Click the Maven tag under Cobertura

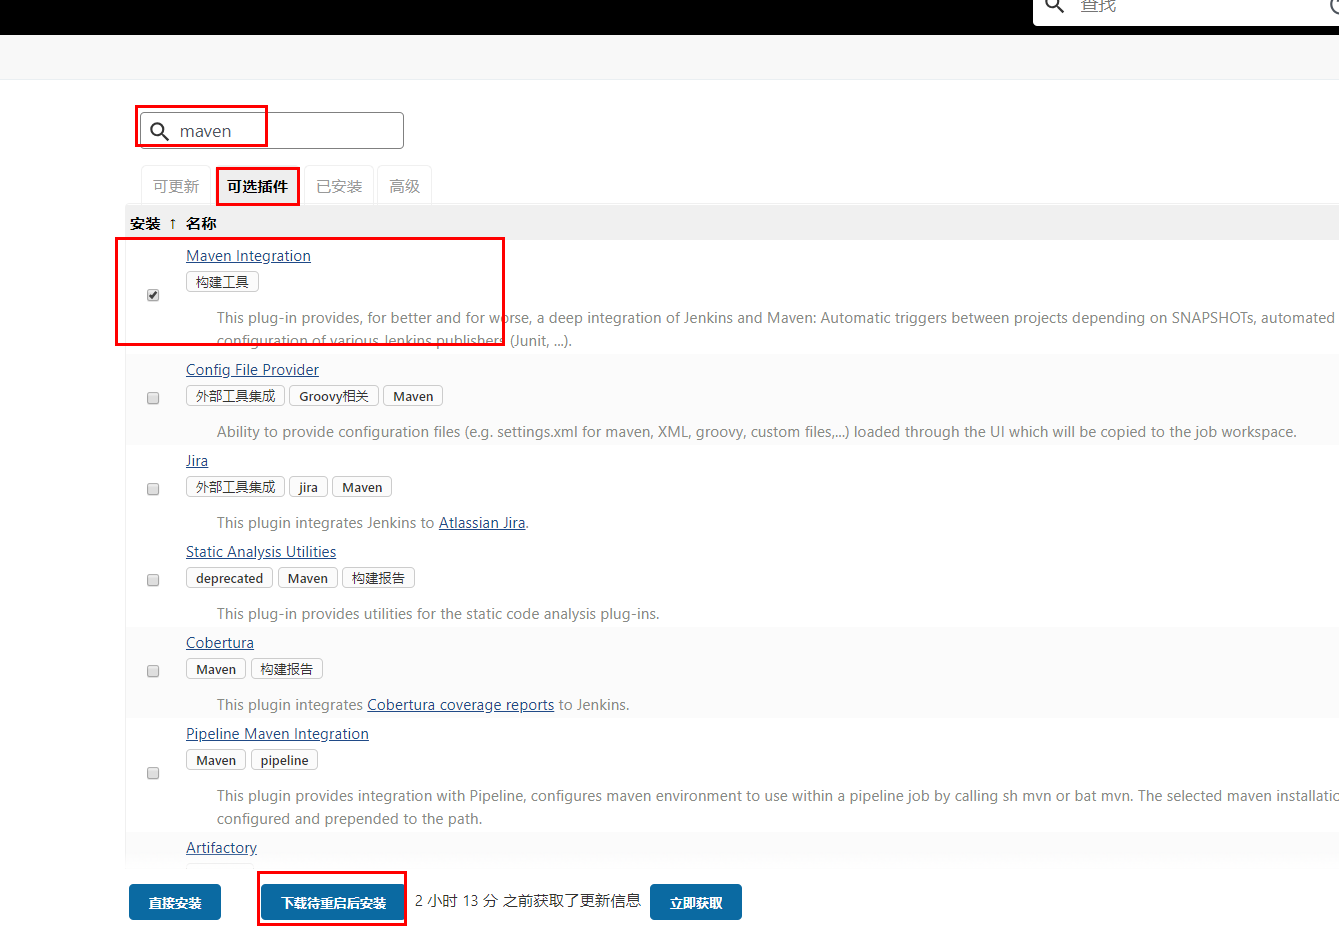216,669
